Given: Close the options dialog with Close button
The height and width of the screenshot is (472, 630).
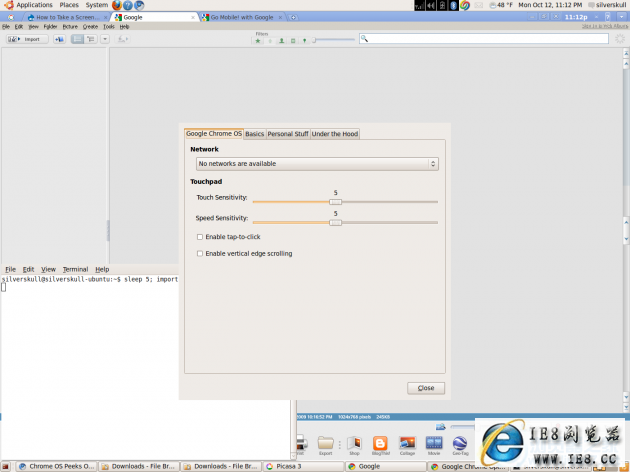Looking at the screenshot, I should click(426, 388).
